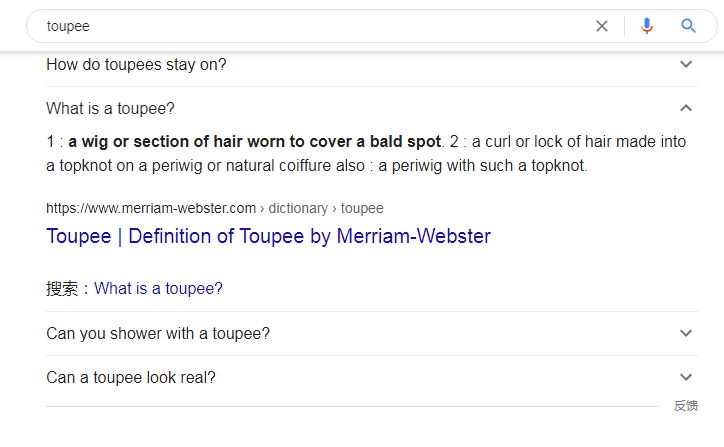Click the 'How do toupees stay on?' question
The height and width of the screenshot is (447, 724).
pyautogui.click(x=136, y=64)
